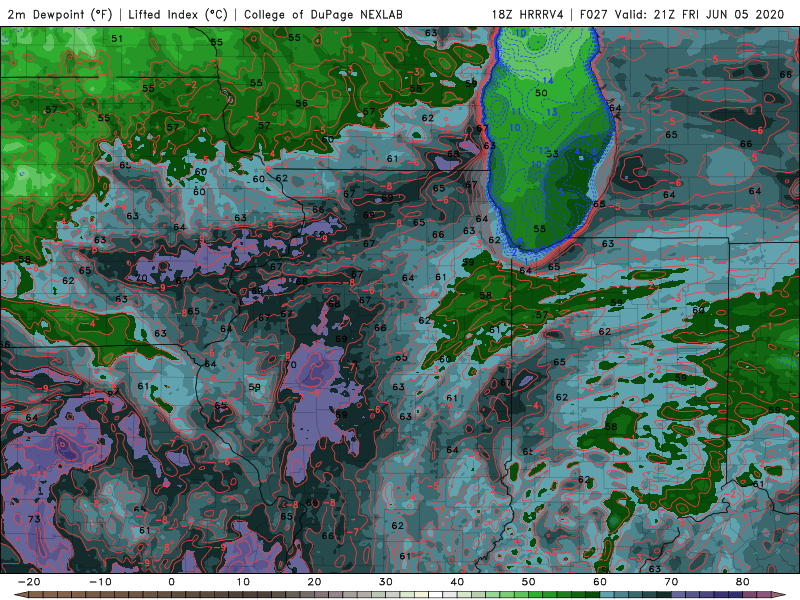Click the '2m Dewpoint (°F)' title text
800x600 pixels.
pyautogui.click(x=60, y=15)
